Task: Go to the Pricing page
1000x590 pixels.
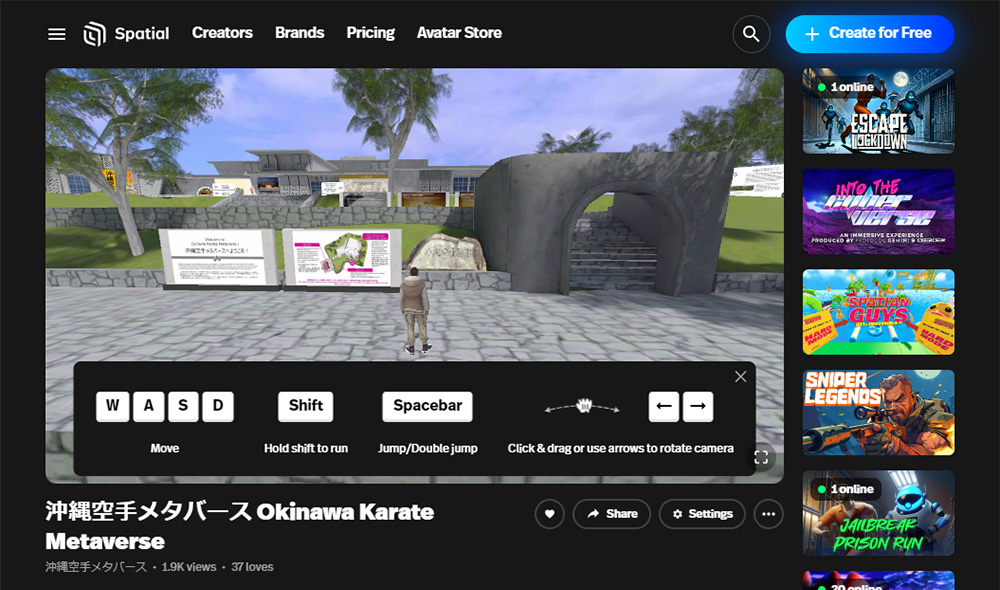Action: [x=370, y=33]
